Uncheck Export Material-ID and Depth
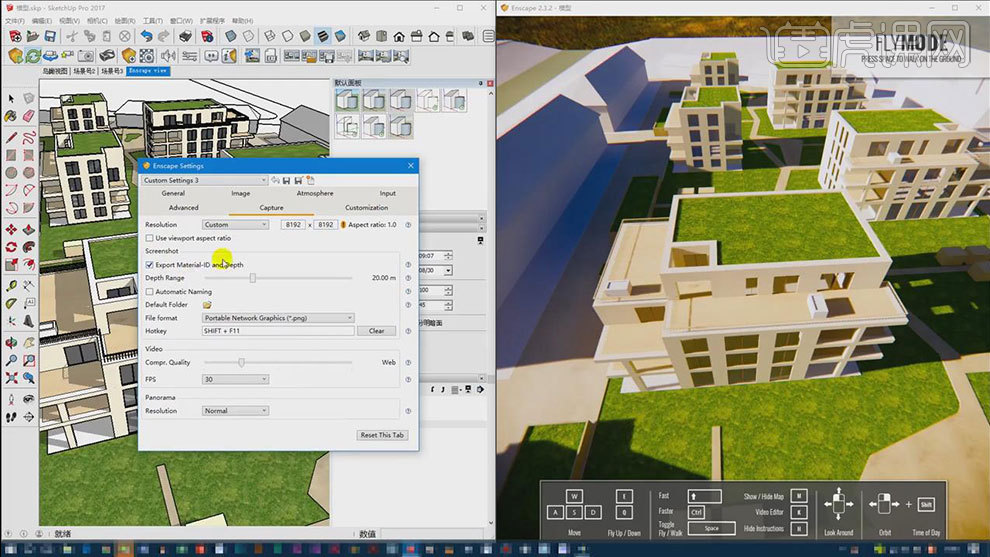990x557 pixels. point(149,265)
